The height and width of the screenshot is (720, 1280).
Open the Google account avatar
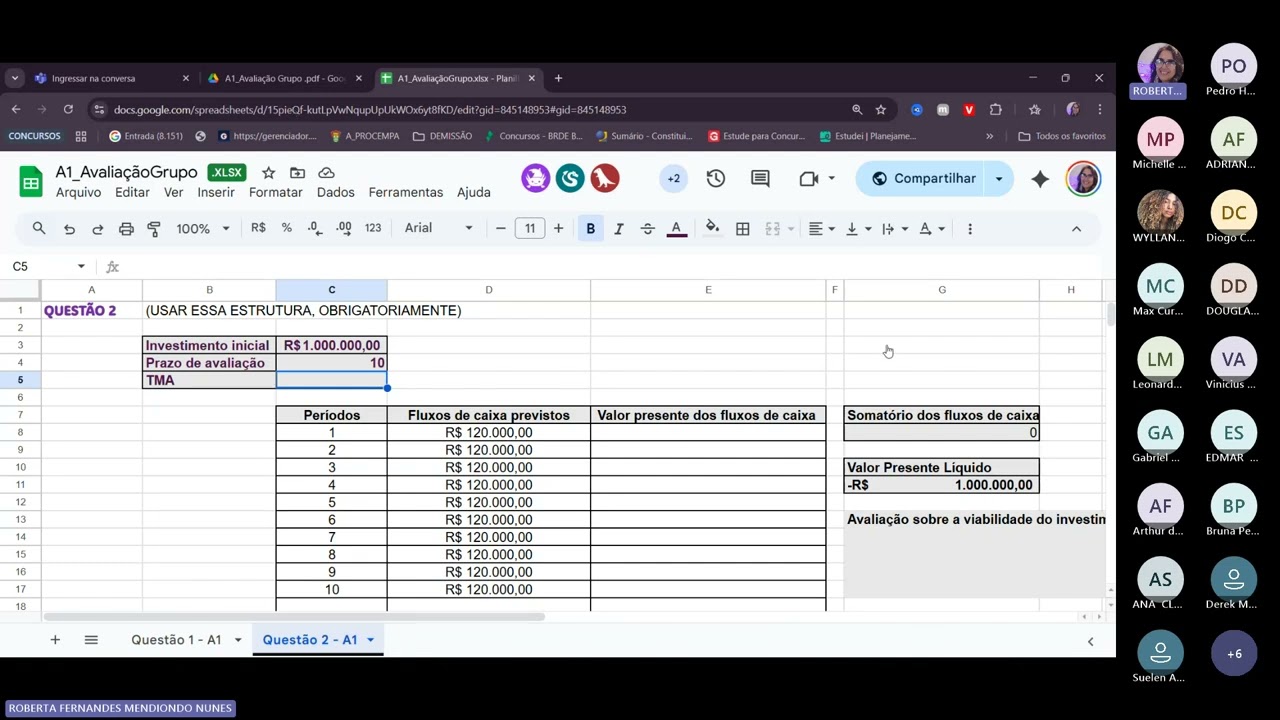click(1084, 179)
